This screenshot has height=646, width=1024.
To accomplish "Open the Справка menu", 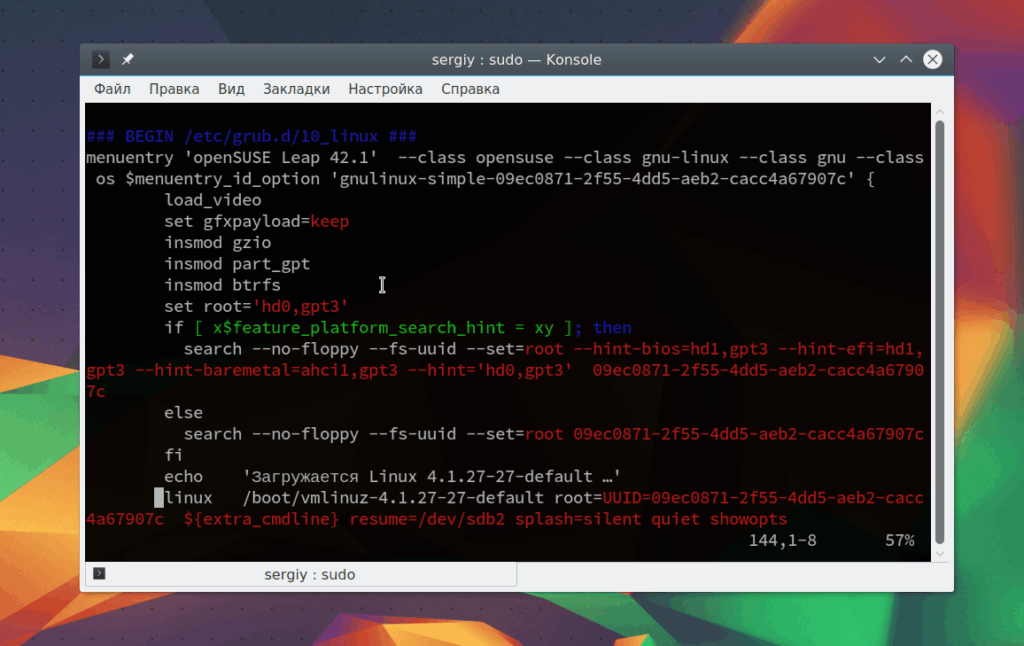I will click(470, 89).
